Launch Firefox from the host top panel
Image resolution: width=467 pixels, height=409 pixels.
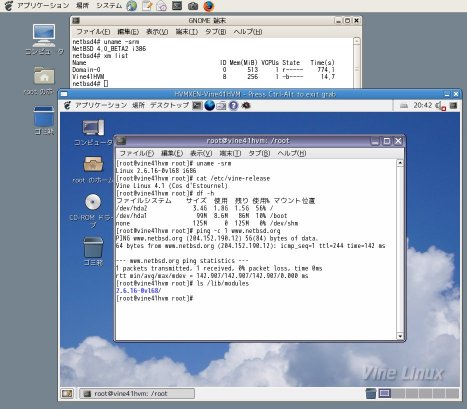click(x=209, y=6)
